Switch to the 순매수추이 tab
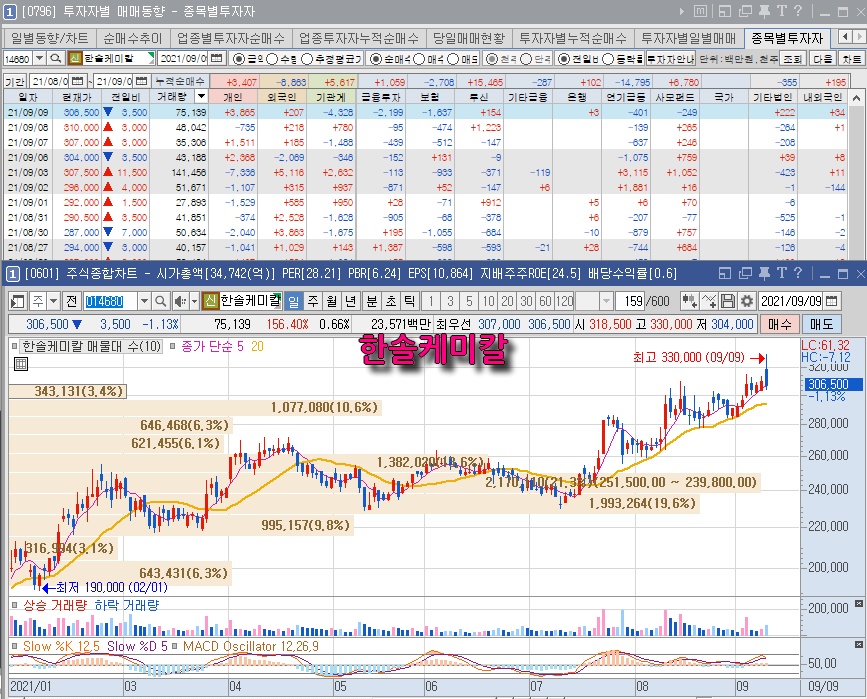867x699 pixels. [x=133, y=38]
